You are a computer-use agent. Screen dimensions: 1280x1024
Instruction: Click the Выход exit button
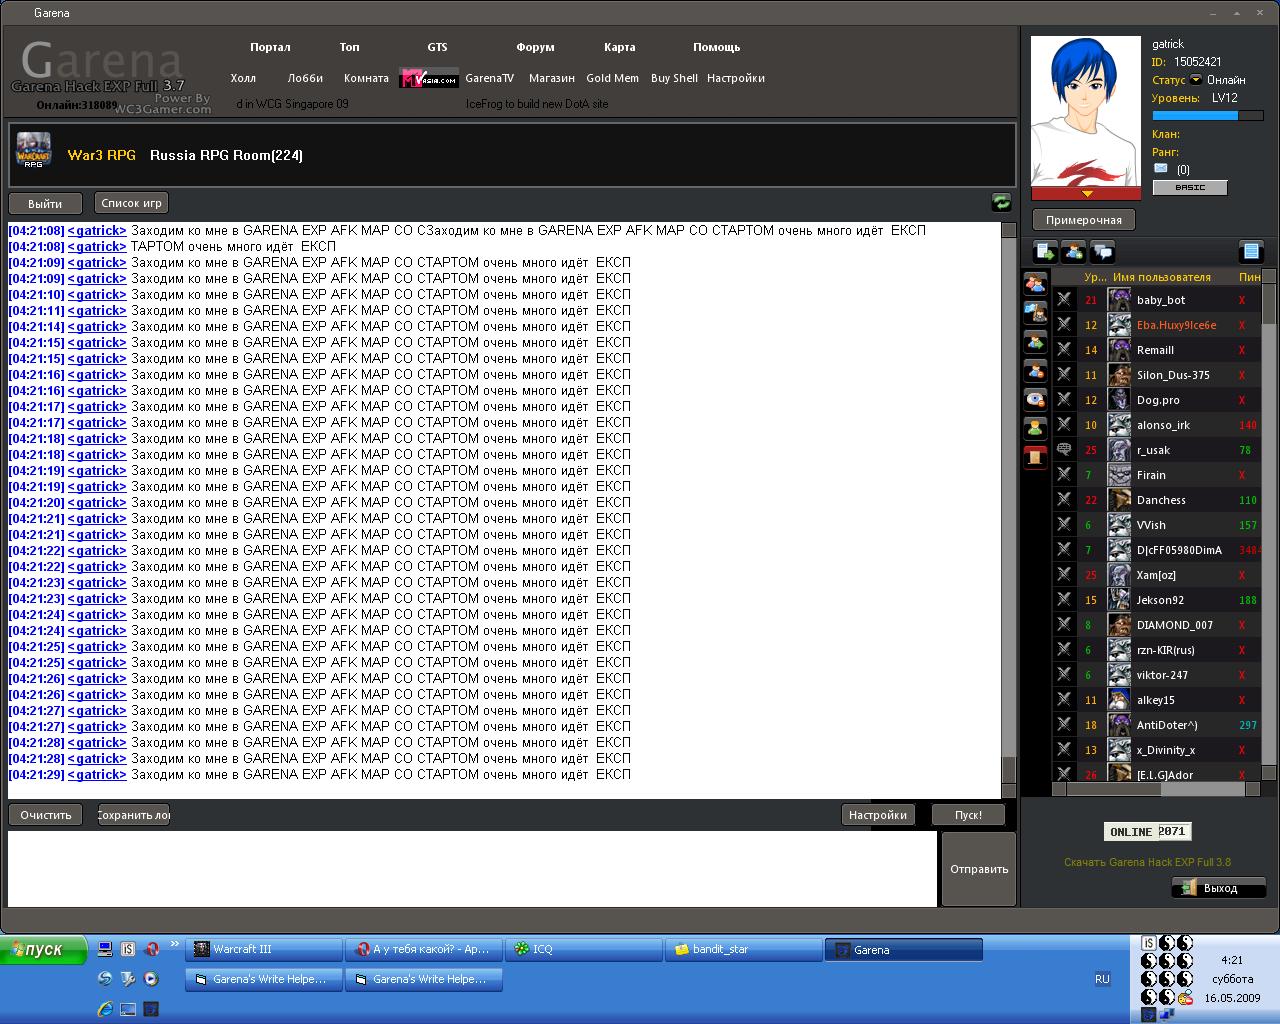(x=1219, y=888)
